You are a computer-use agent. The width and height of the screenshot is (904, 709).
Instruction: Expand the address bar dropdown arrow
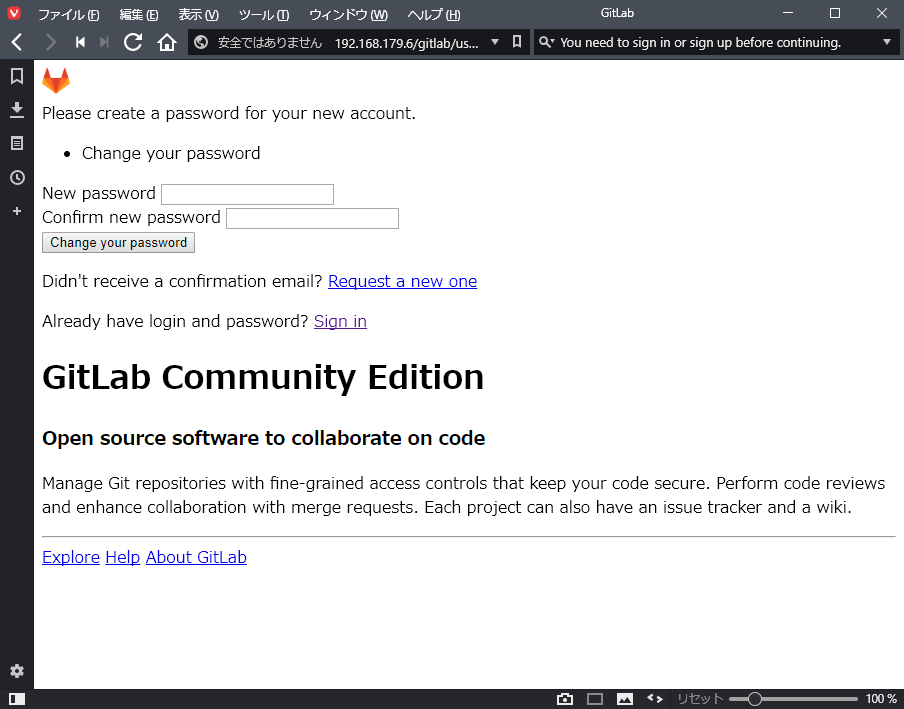494,42
